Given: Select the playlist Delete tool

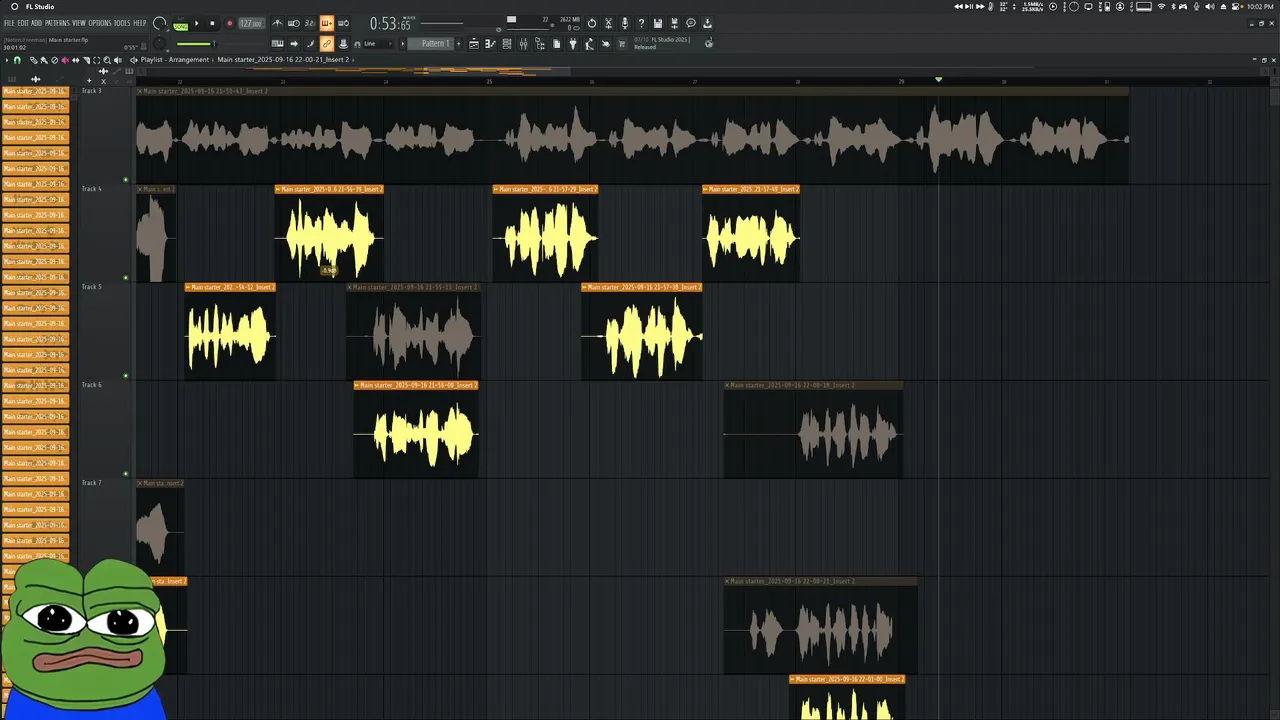Looking at the screenshot, I should click(x=54, y=60).
